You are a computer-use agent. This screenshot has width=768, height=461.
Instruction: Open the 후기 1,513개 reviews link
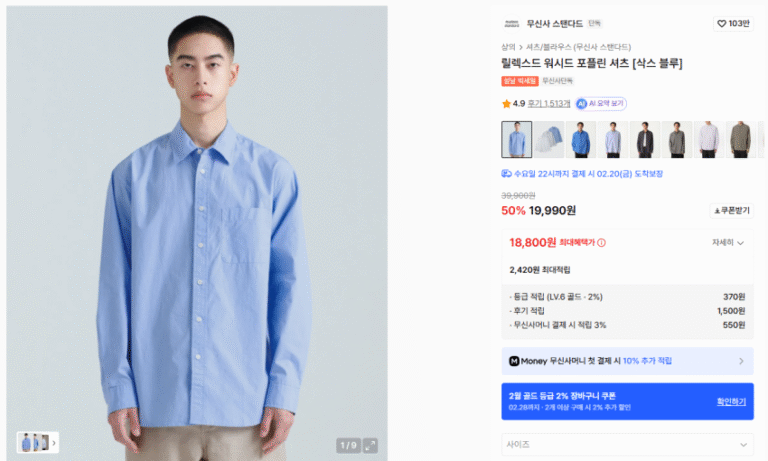pos(549,104)
